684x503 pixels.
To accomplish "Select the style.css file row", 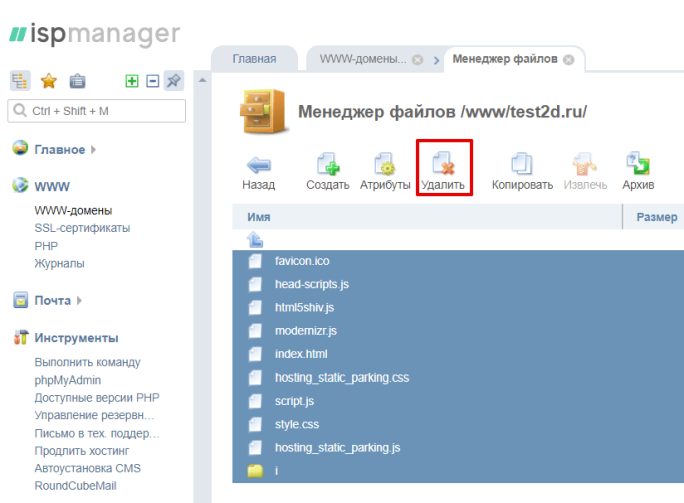I will [458, 424].
